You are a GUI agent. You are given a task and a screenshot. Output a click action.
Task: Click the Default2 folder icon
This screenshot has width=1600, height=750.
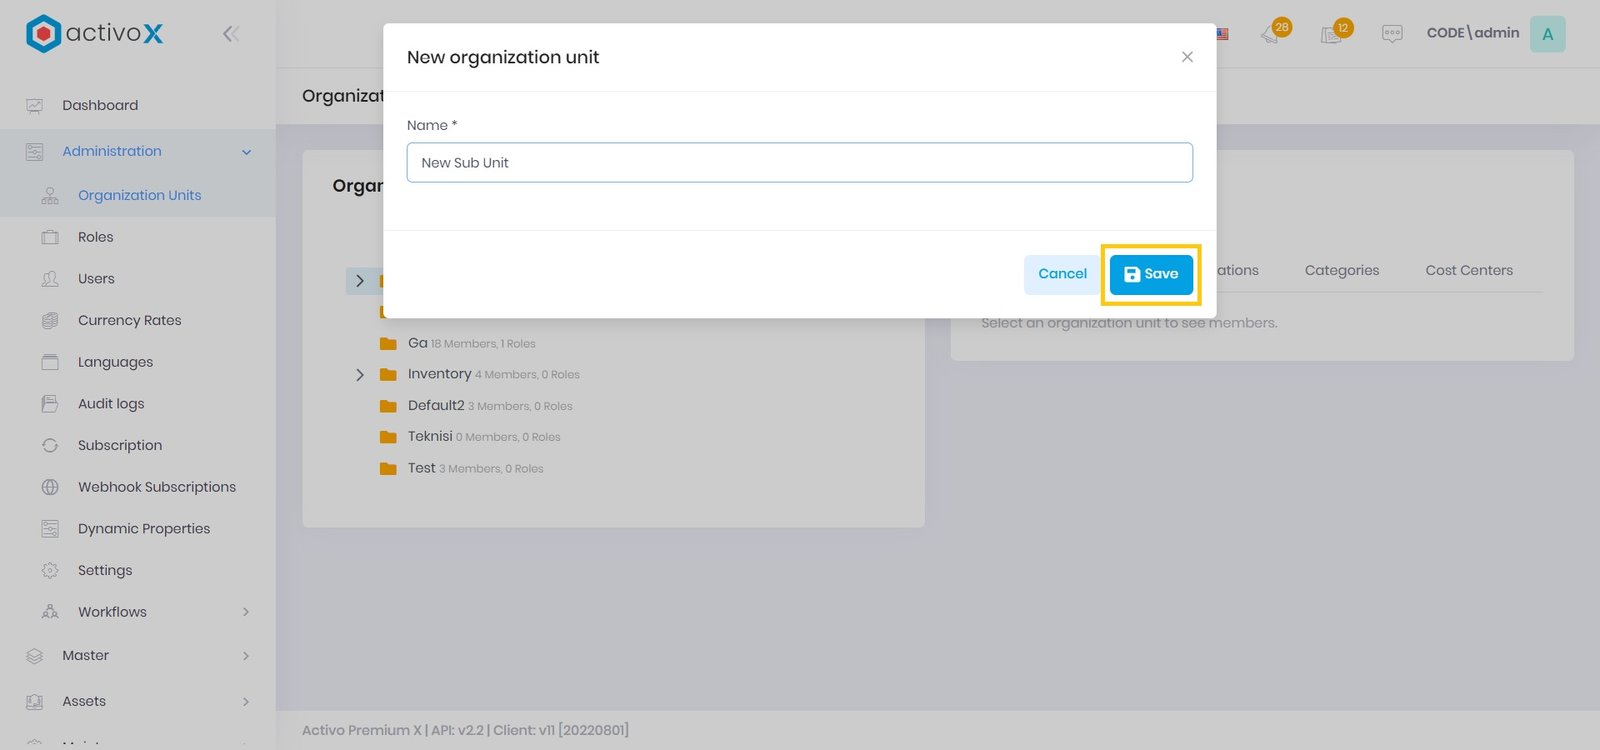click(388, 406)
